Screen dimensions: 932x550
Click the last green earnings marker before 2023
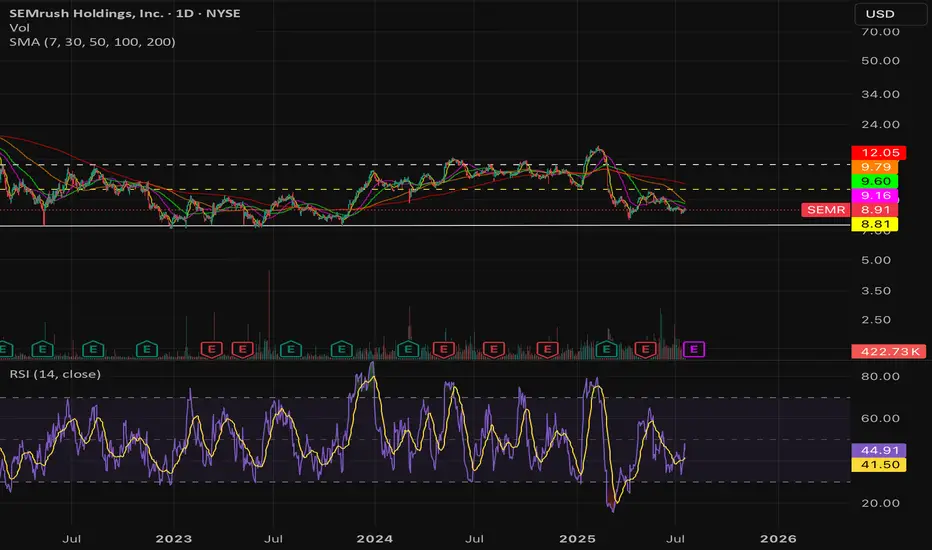click(x=147, y=349)
